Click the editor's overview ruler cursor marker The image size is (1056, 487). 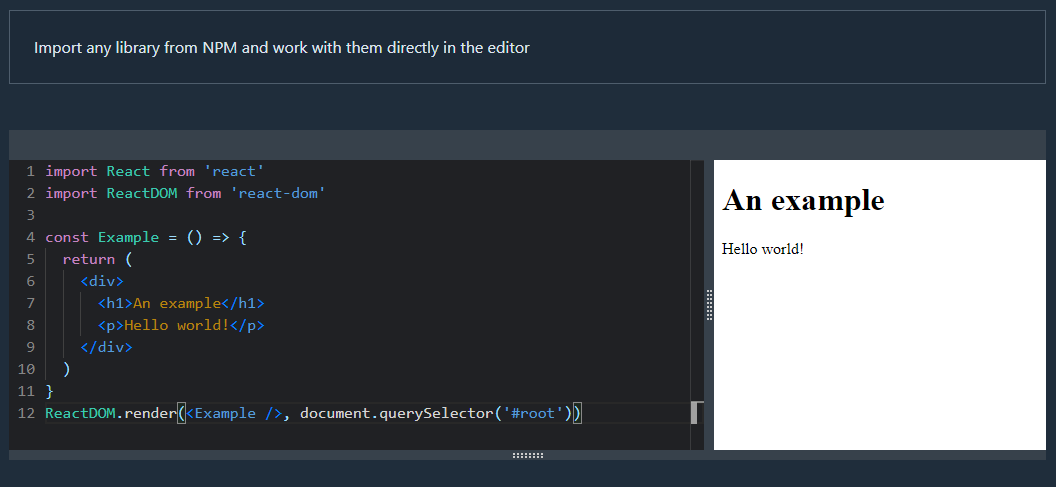[696, 412]
